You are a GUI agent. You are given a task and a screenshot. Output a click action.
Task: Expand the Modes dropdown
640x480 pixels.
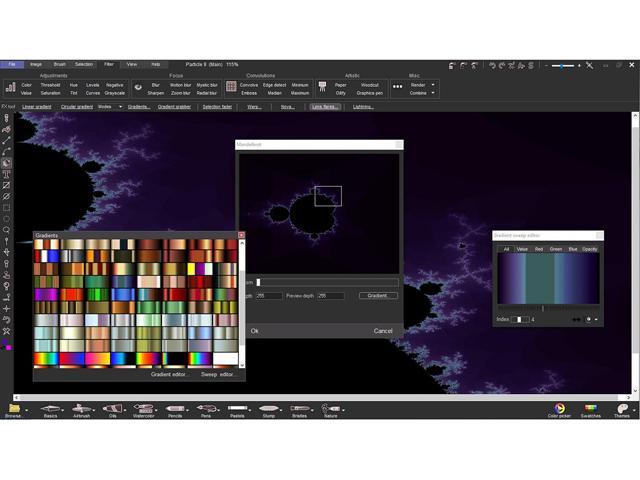click(x=108, y=106)
